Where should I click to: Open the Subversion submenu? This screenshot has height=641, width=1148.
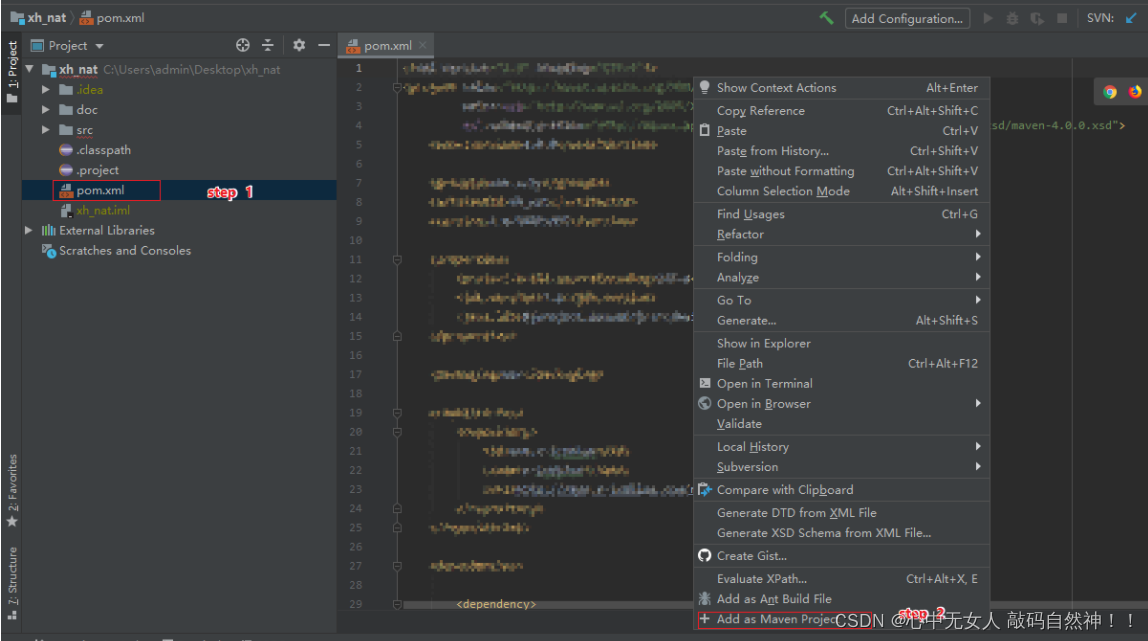click(841, 467)
